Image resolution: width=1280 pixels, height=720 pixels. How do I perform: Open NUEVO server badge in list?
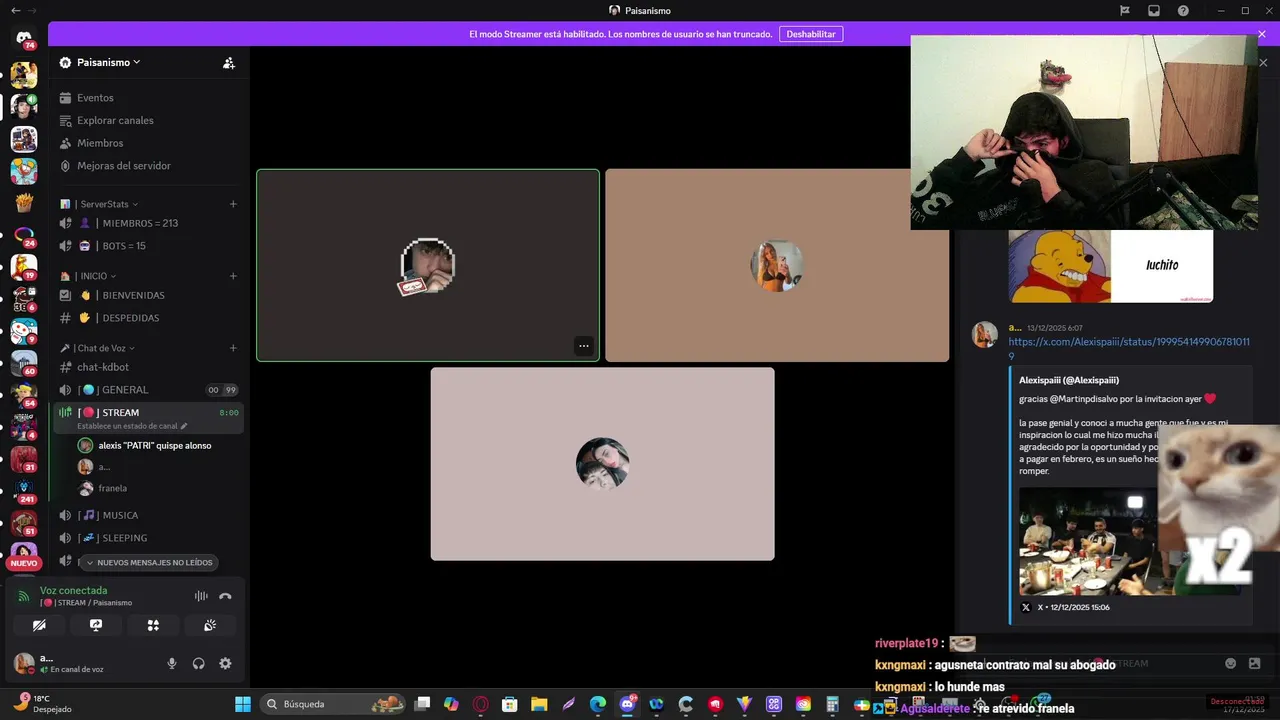click(x=24, y=563)
